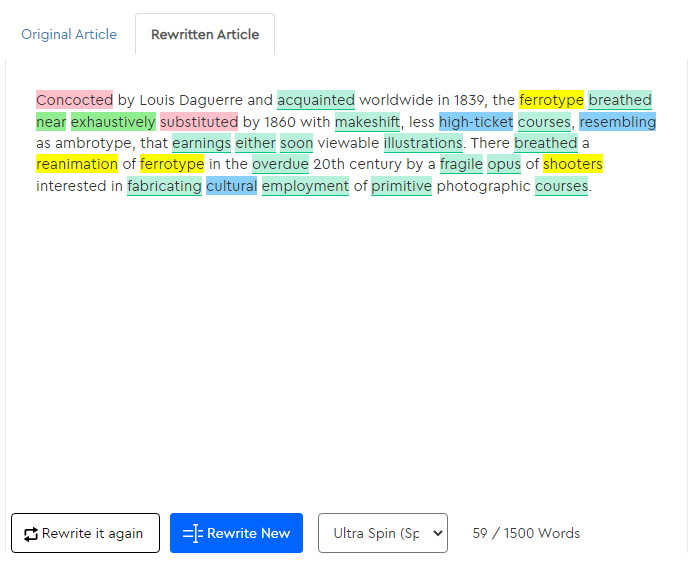Screen dimensions: 694x575
Task: Choose the pink highlighted word substituted
Action: [x=198, y=122]
